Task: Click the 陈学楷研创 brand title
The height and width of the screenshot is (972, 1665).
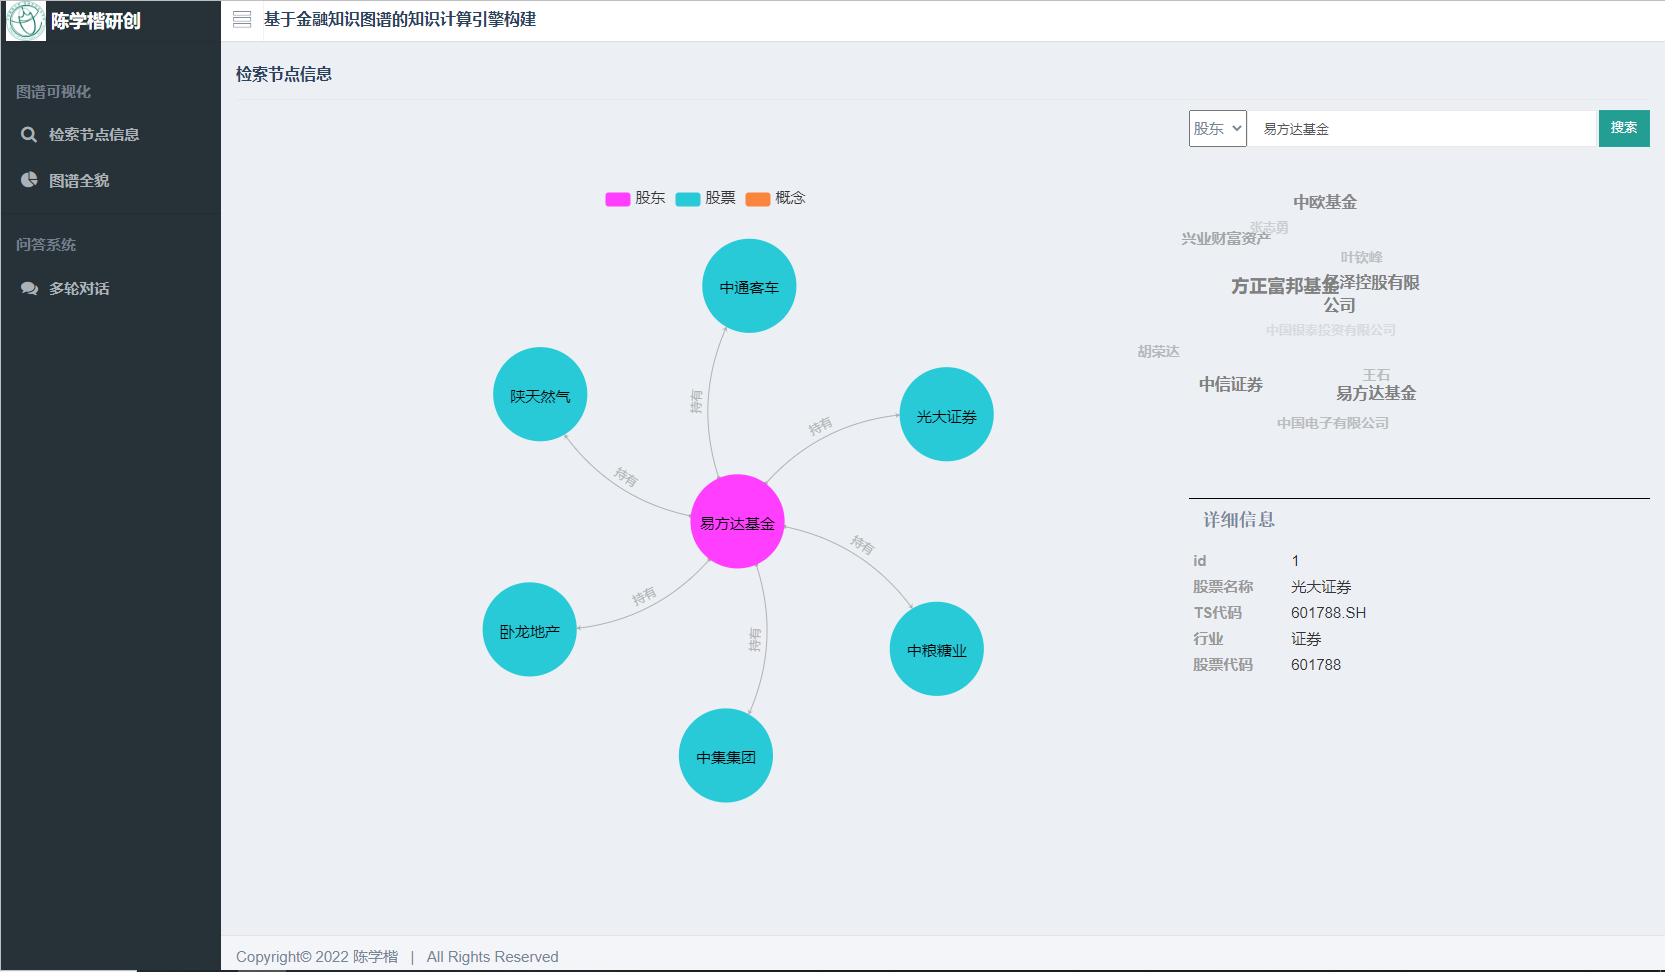Action: pos(96,21)
